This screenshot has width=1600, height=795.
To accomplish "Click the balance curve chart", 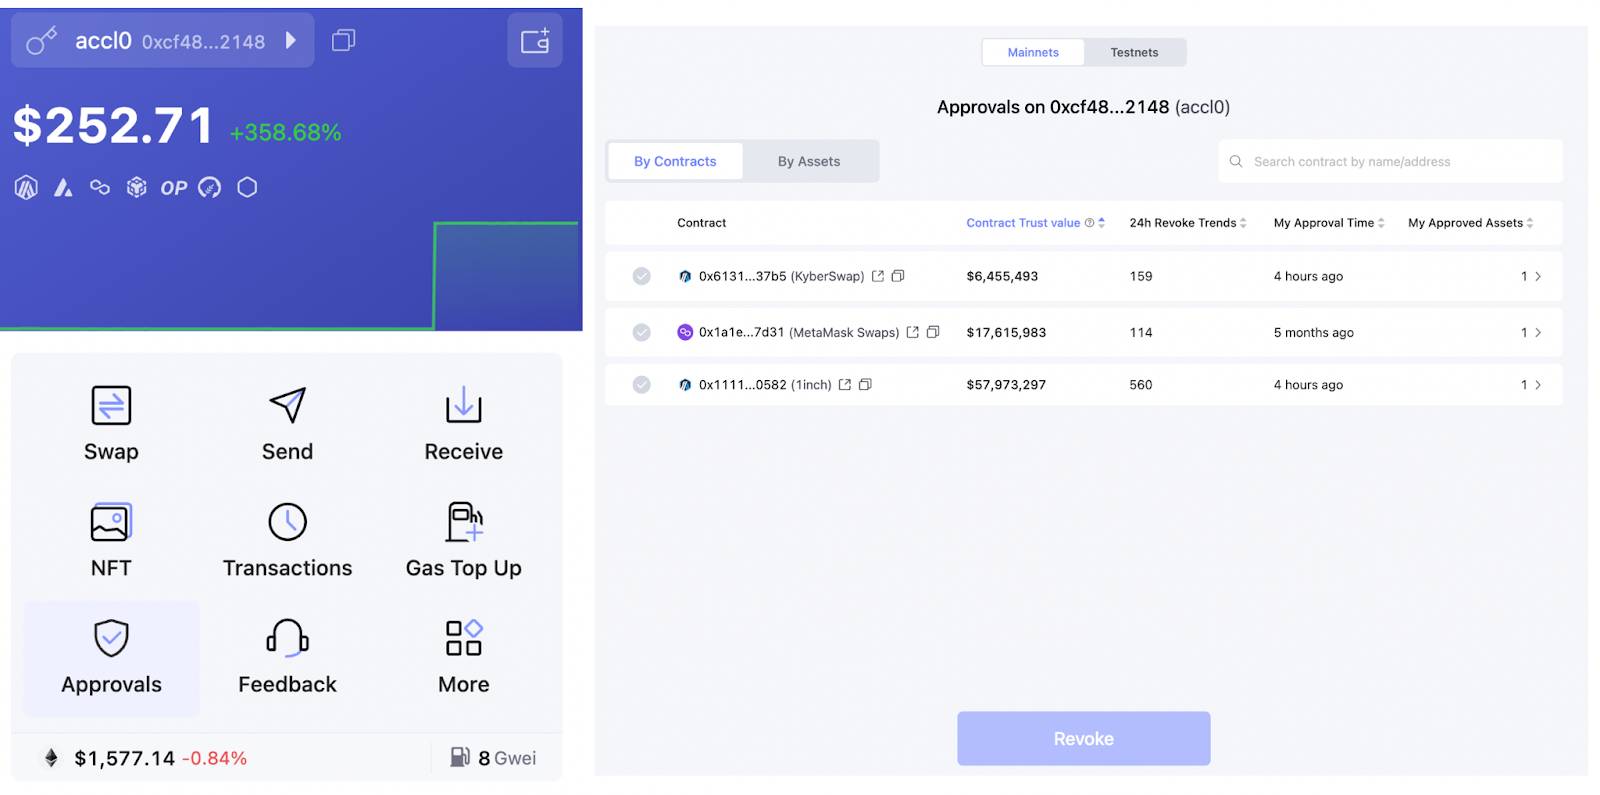I will pos(290,275).
